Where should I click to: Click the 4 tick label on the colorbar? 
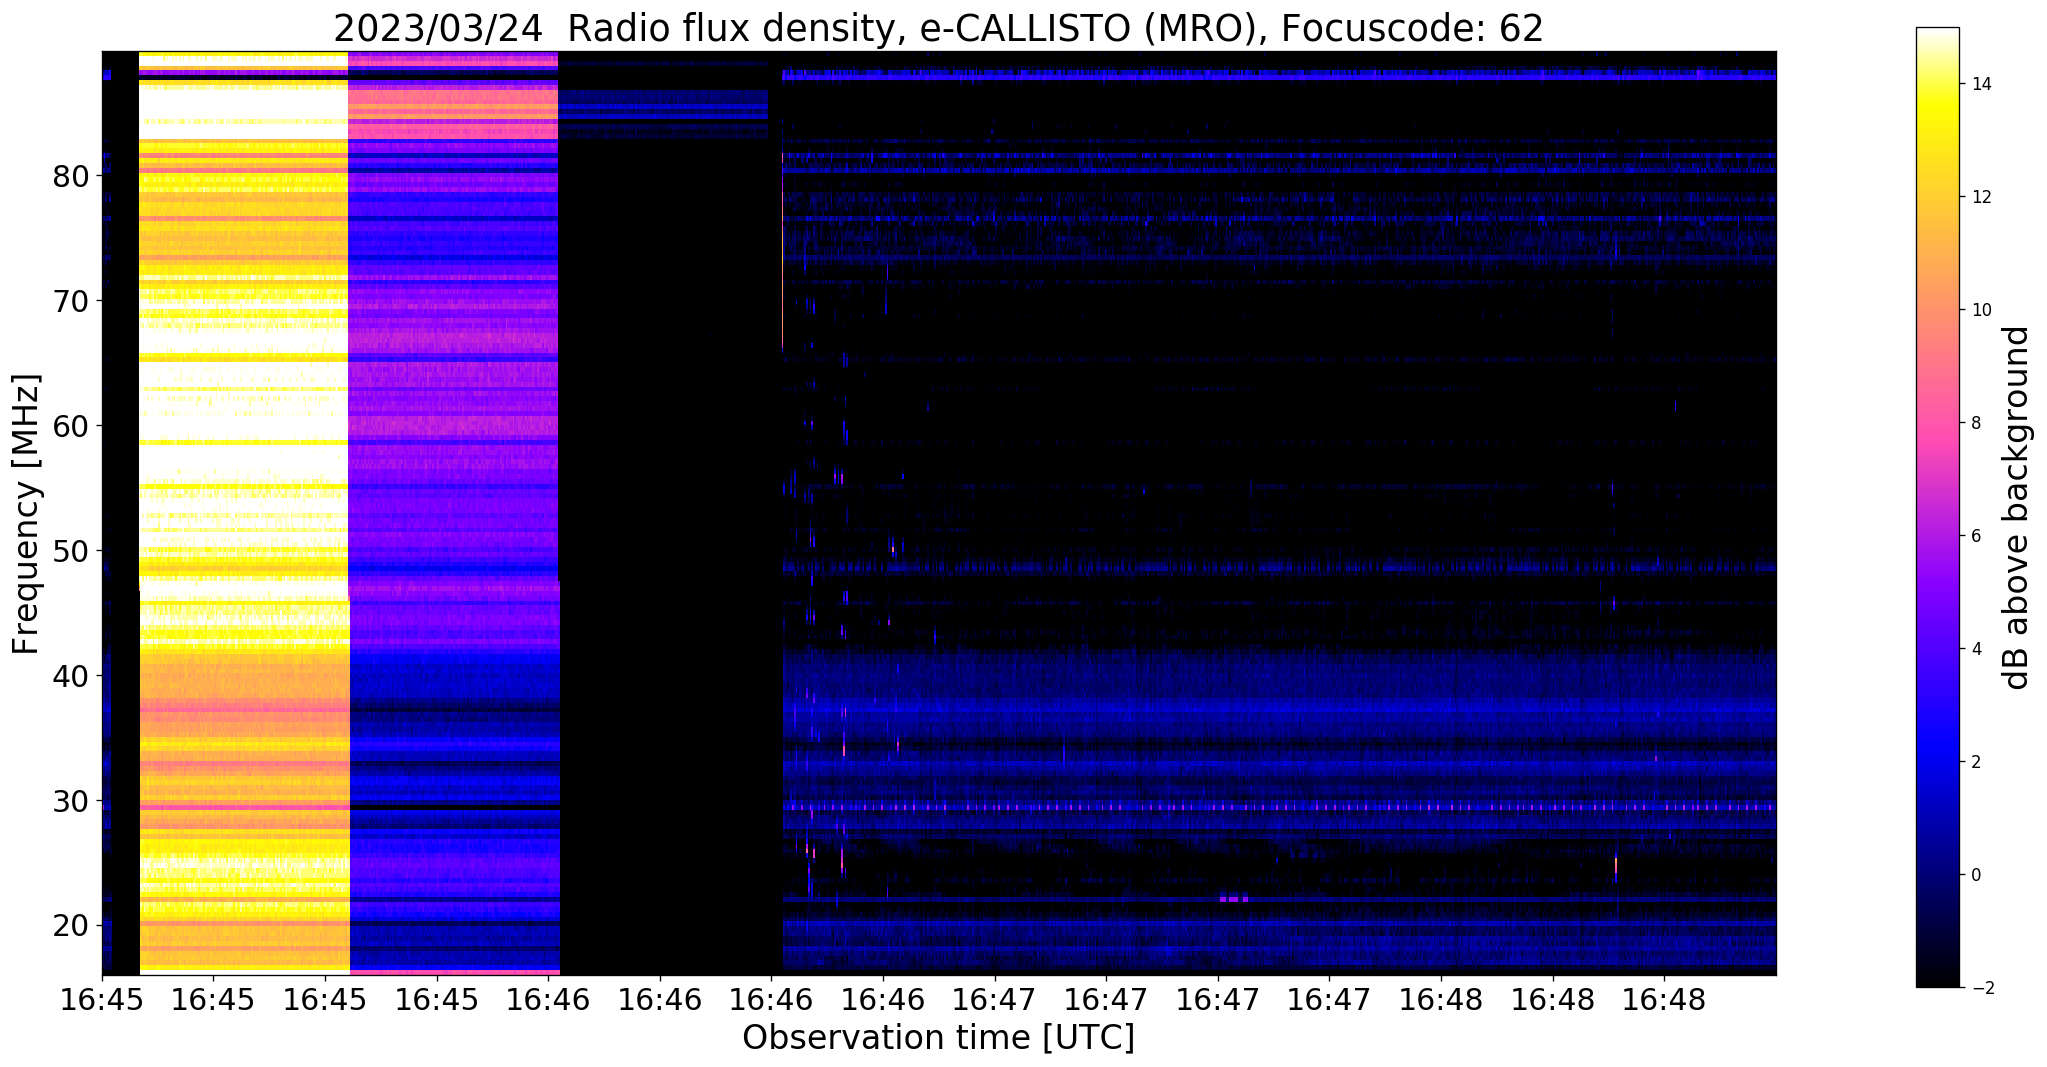pyautogui.click(x=1975, y=649)
